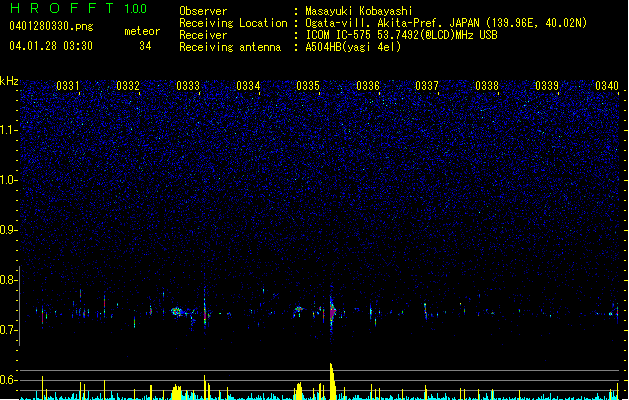Click time marker 0331

coord(68,86)
